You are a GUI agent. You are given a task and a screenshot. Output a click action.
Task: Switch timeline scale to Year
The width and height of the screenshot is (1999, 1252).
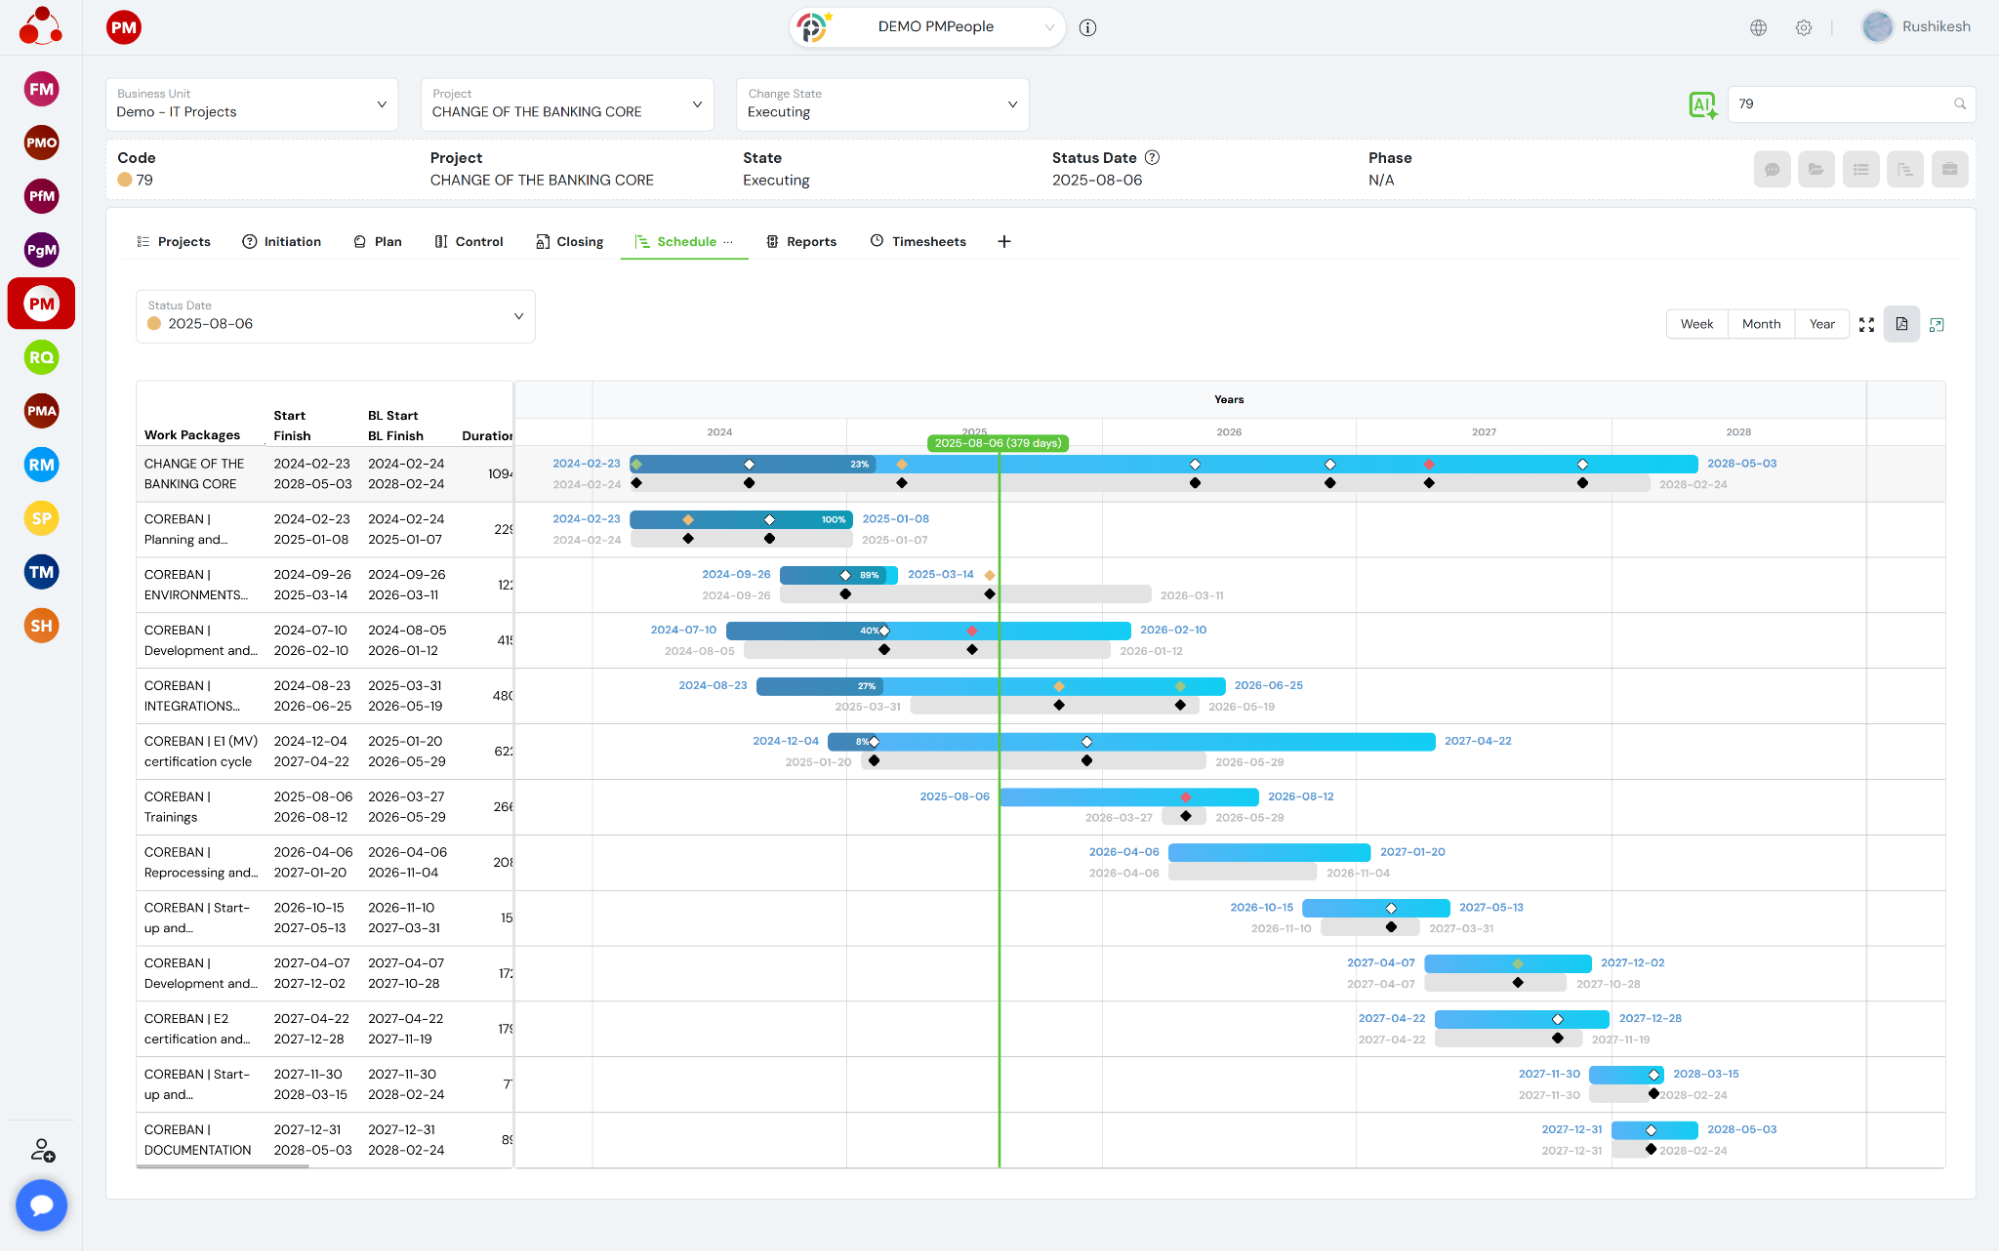pyautogui.click(x=1822, y=324)
